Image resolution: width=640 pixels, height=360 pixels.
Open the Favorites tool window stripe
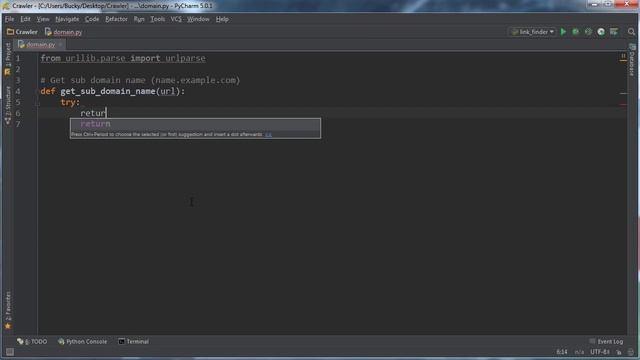(x=8, y=309)
